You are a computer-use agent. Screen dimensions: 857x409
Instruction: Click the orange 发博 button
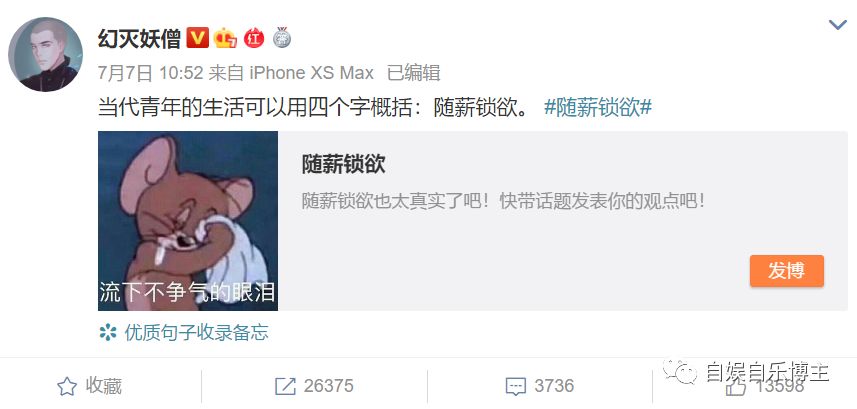786,270
